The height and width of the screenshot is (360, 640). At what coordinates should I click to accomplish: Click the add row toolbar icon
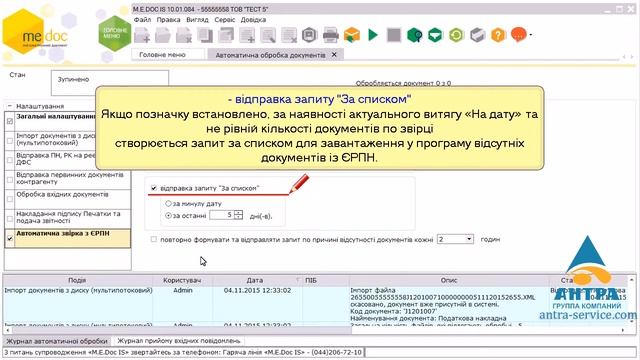coord(247,35)
